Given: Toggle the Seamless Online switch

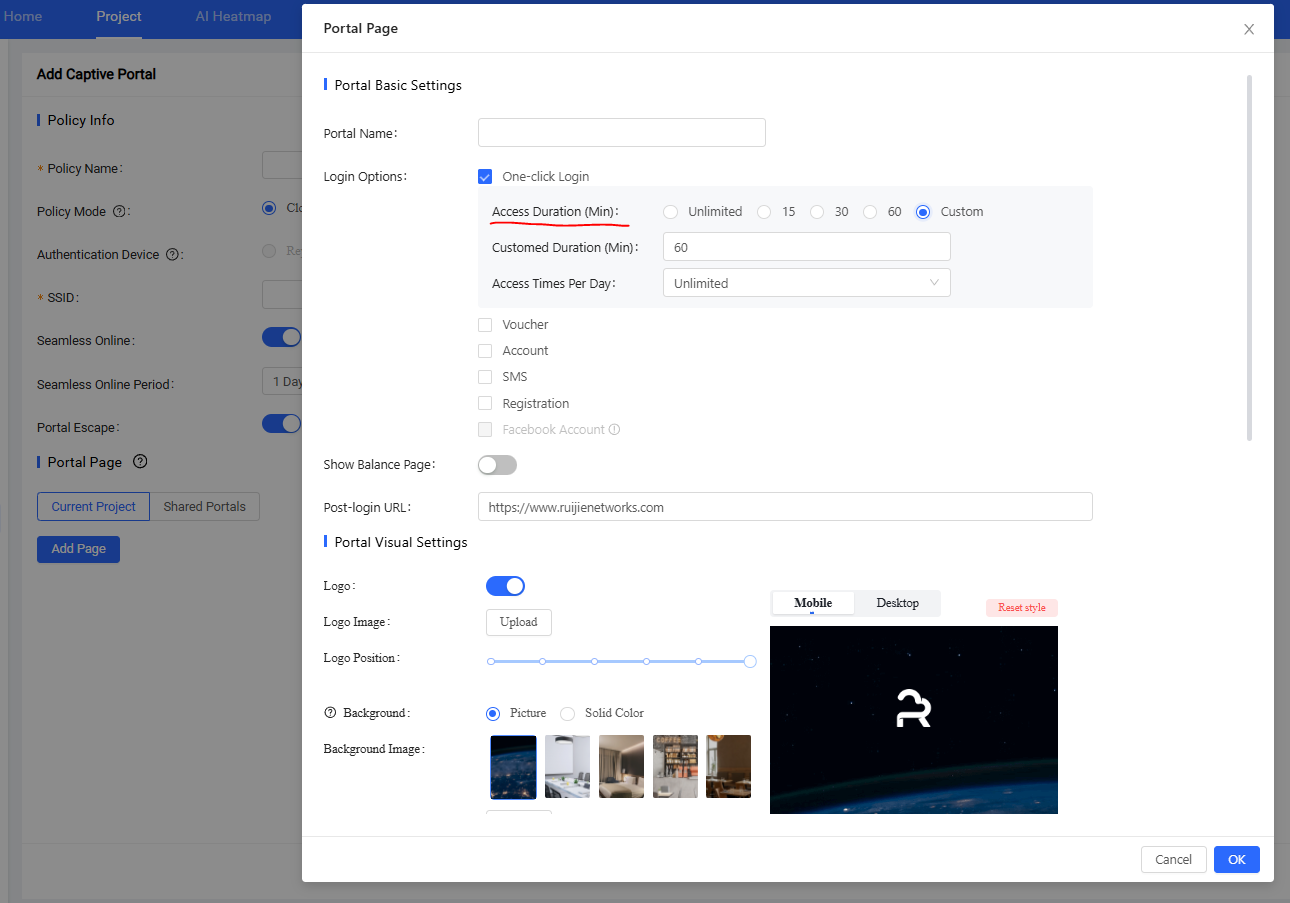Looking at the screenshot, I should [x=281, y=337].
